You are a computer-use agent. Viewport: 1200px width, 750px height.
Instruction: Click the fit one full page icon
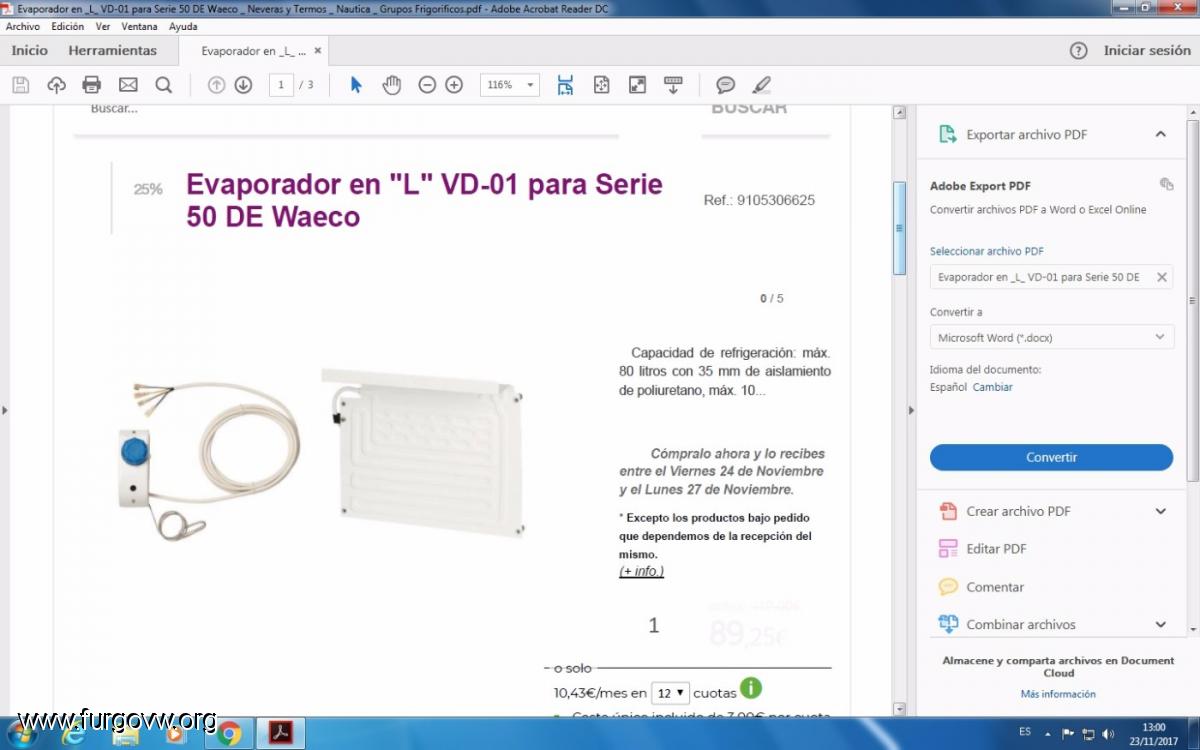(601, 85)
